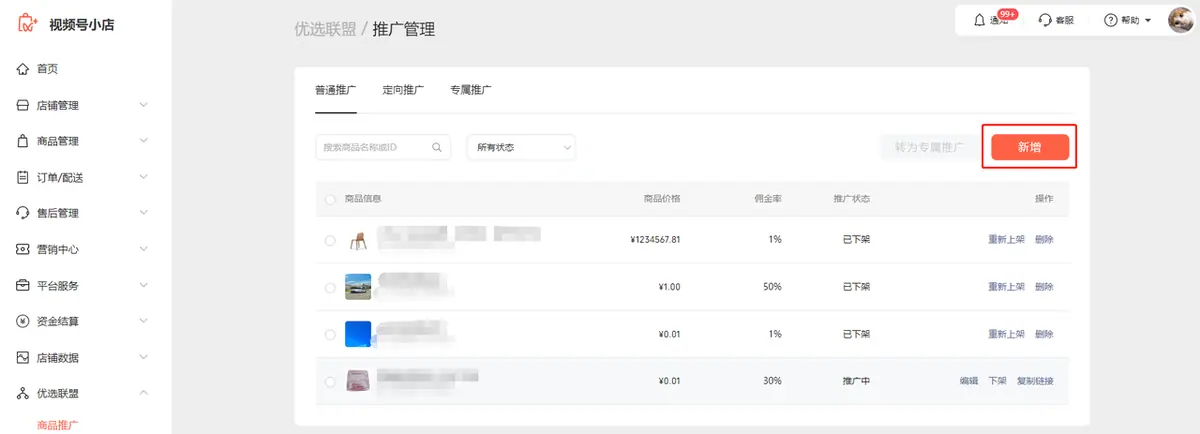
Task: Click the 优选联盟 breadcrumb link
Action: click(x=325, y=30)
